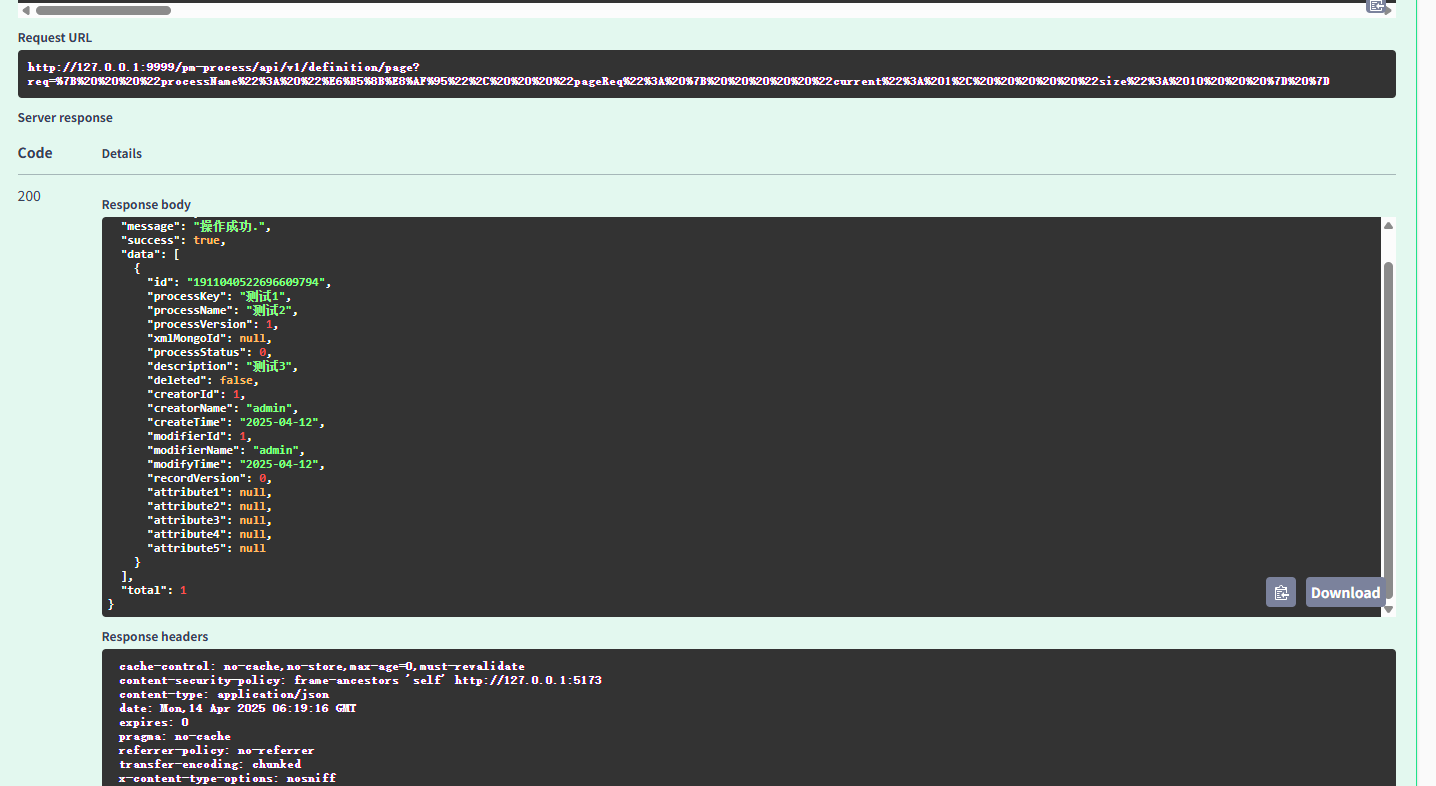Select the total value 1 in response

coord(182,589)
